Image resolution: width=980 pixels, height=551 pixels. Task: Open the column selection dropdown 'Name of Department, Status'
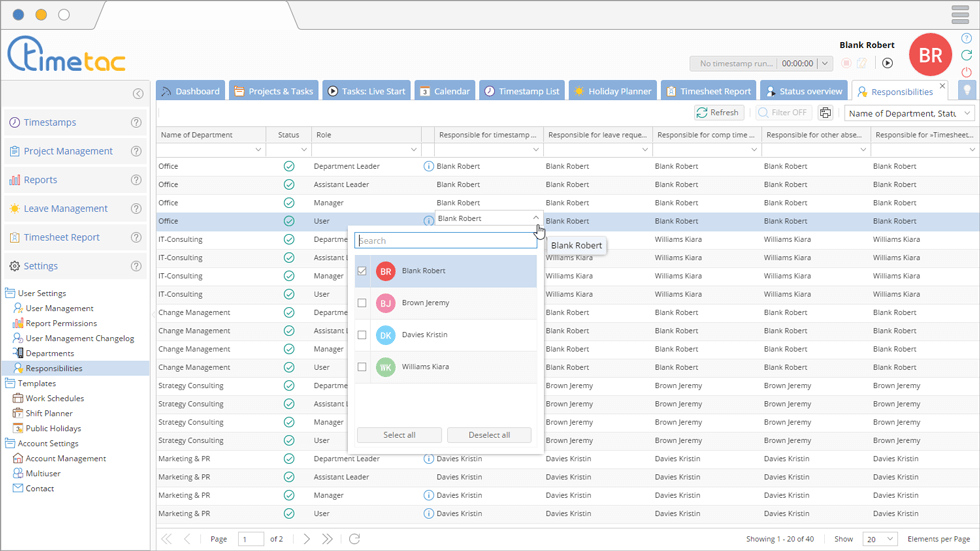point(910,113)
